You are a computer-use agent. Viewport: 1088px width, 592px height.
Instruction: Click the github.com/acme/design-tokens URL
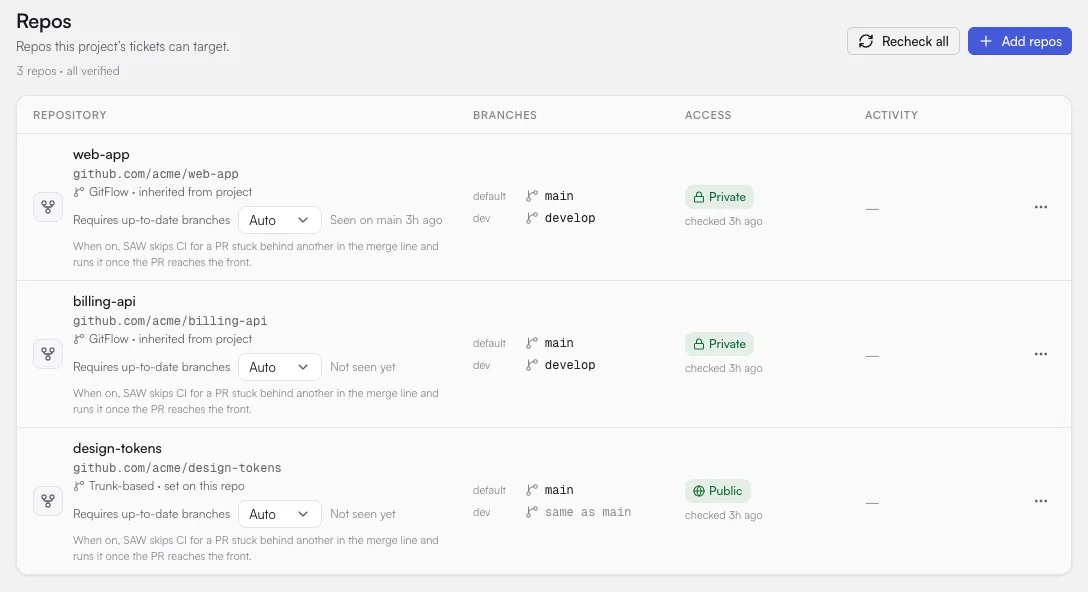pos(177,468)
